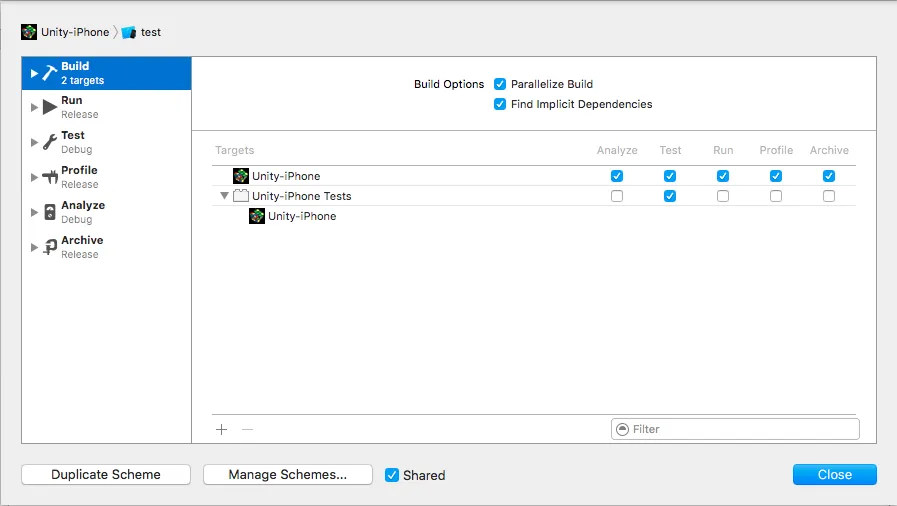Disable the Parallelize Build checkbox
The height and width of the screenshot is (506, 897).
[x=500, y=84]
